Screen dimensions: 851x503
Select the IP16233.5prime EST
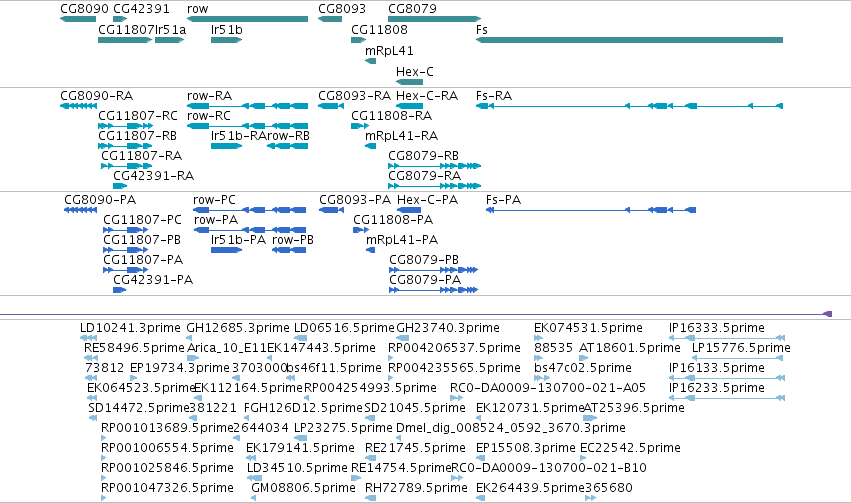(727, 398)
